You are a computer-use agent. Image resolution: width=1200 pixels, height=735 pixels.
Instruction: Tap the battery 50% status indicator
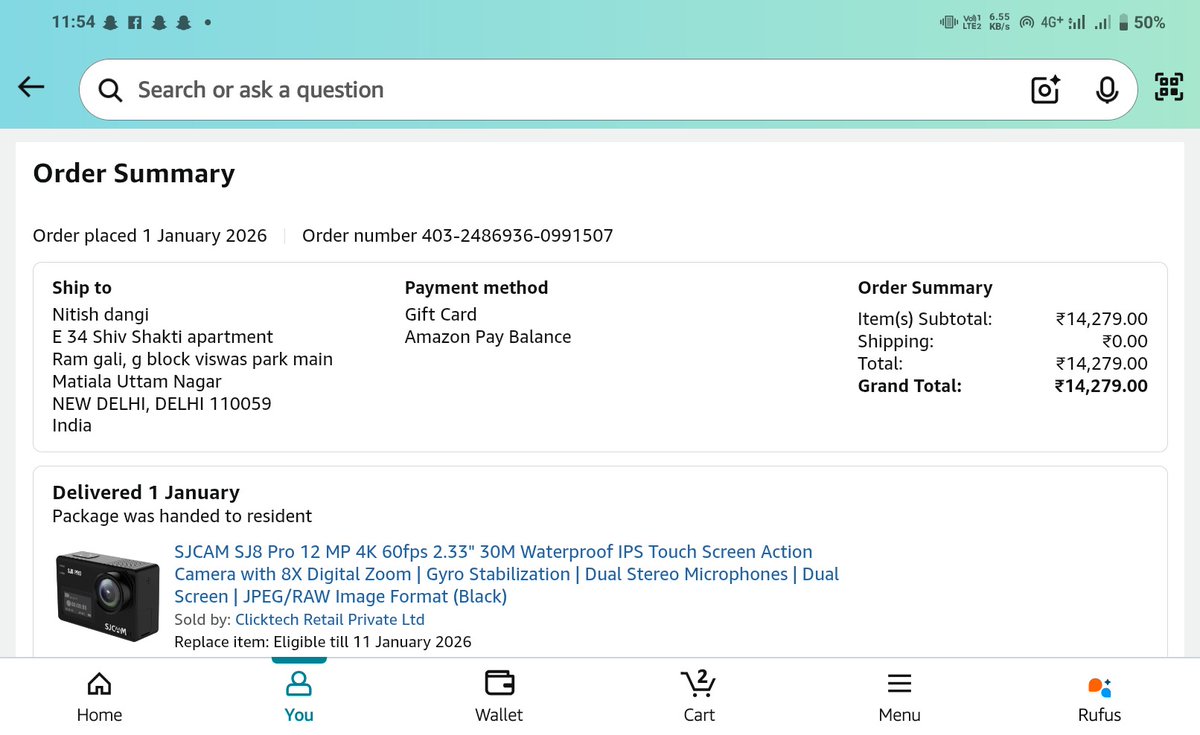coord(1142,22)
